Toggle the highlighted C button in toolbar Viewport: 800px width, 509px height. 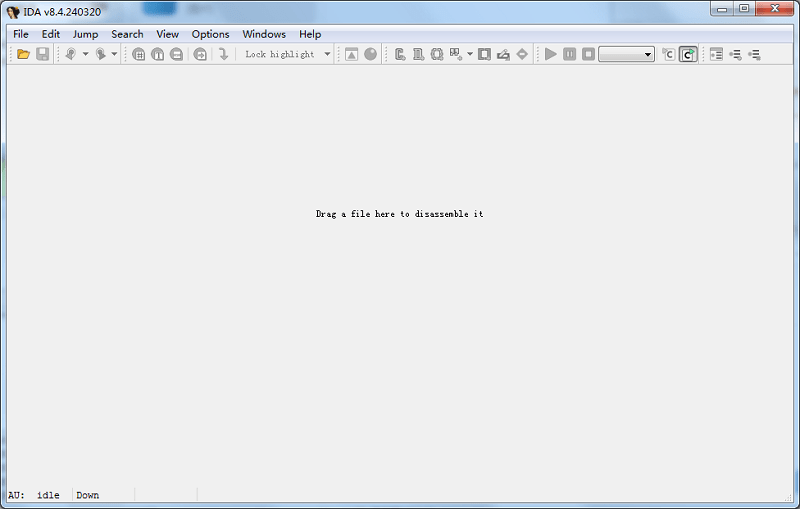pyautogui.click(x=688, y=54)
